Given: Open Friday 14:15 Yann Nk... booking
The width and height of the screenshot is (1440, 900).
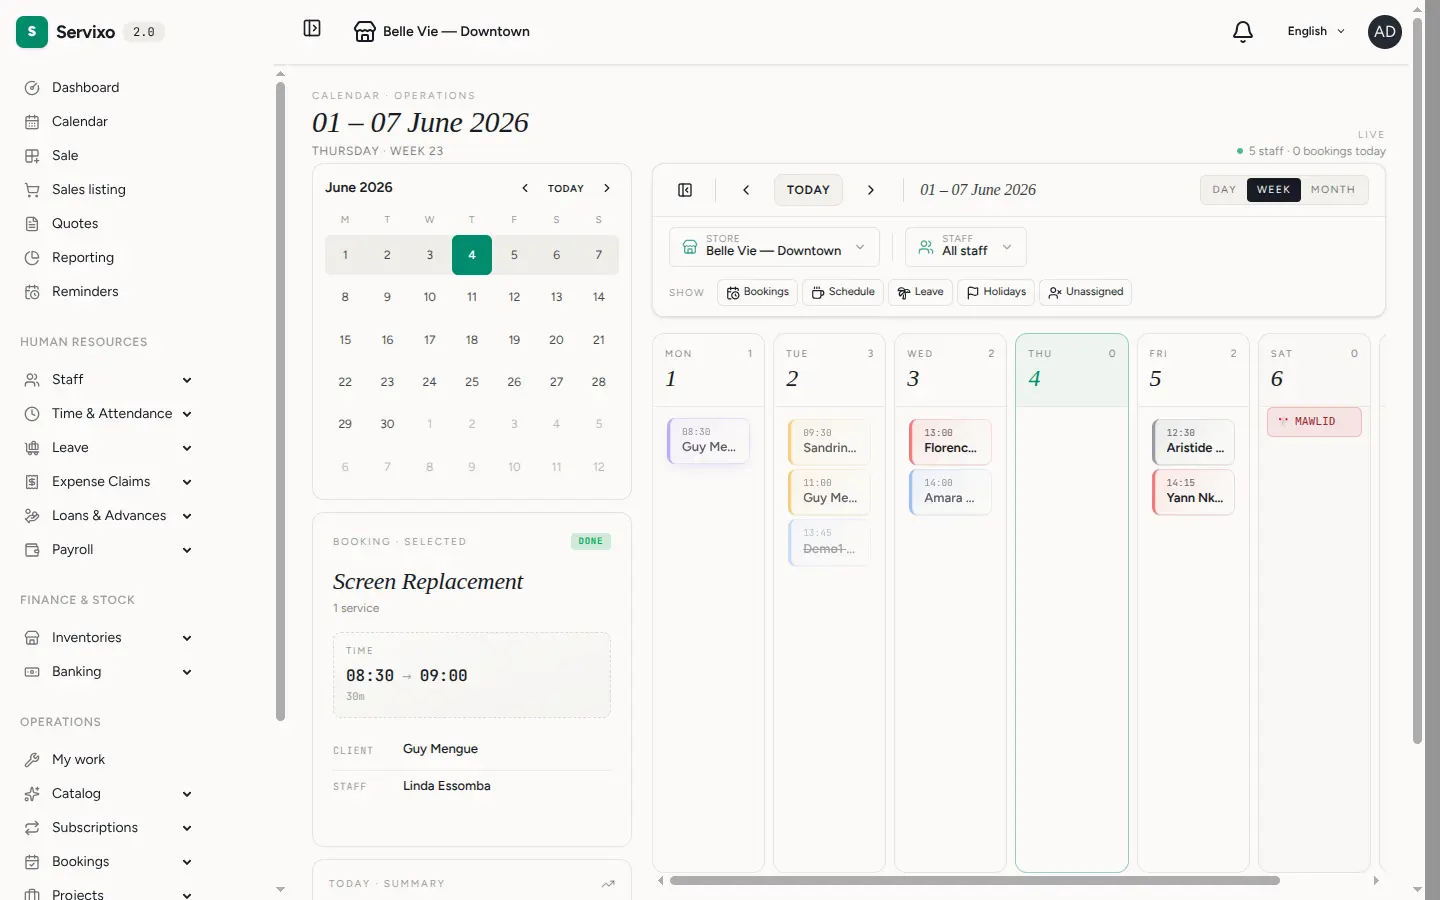Looking at the screenshot, I should point(1194,491).
